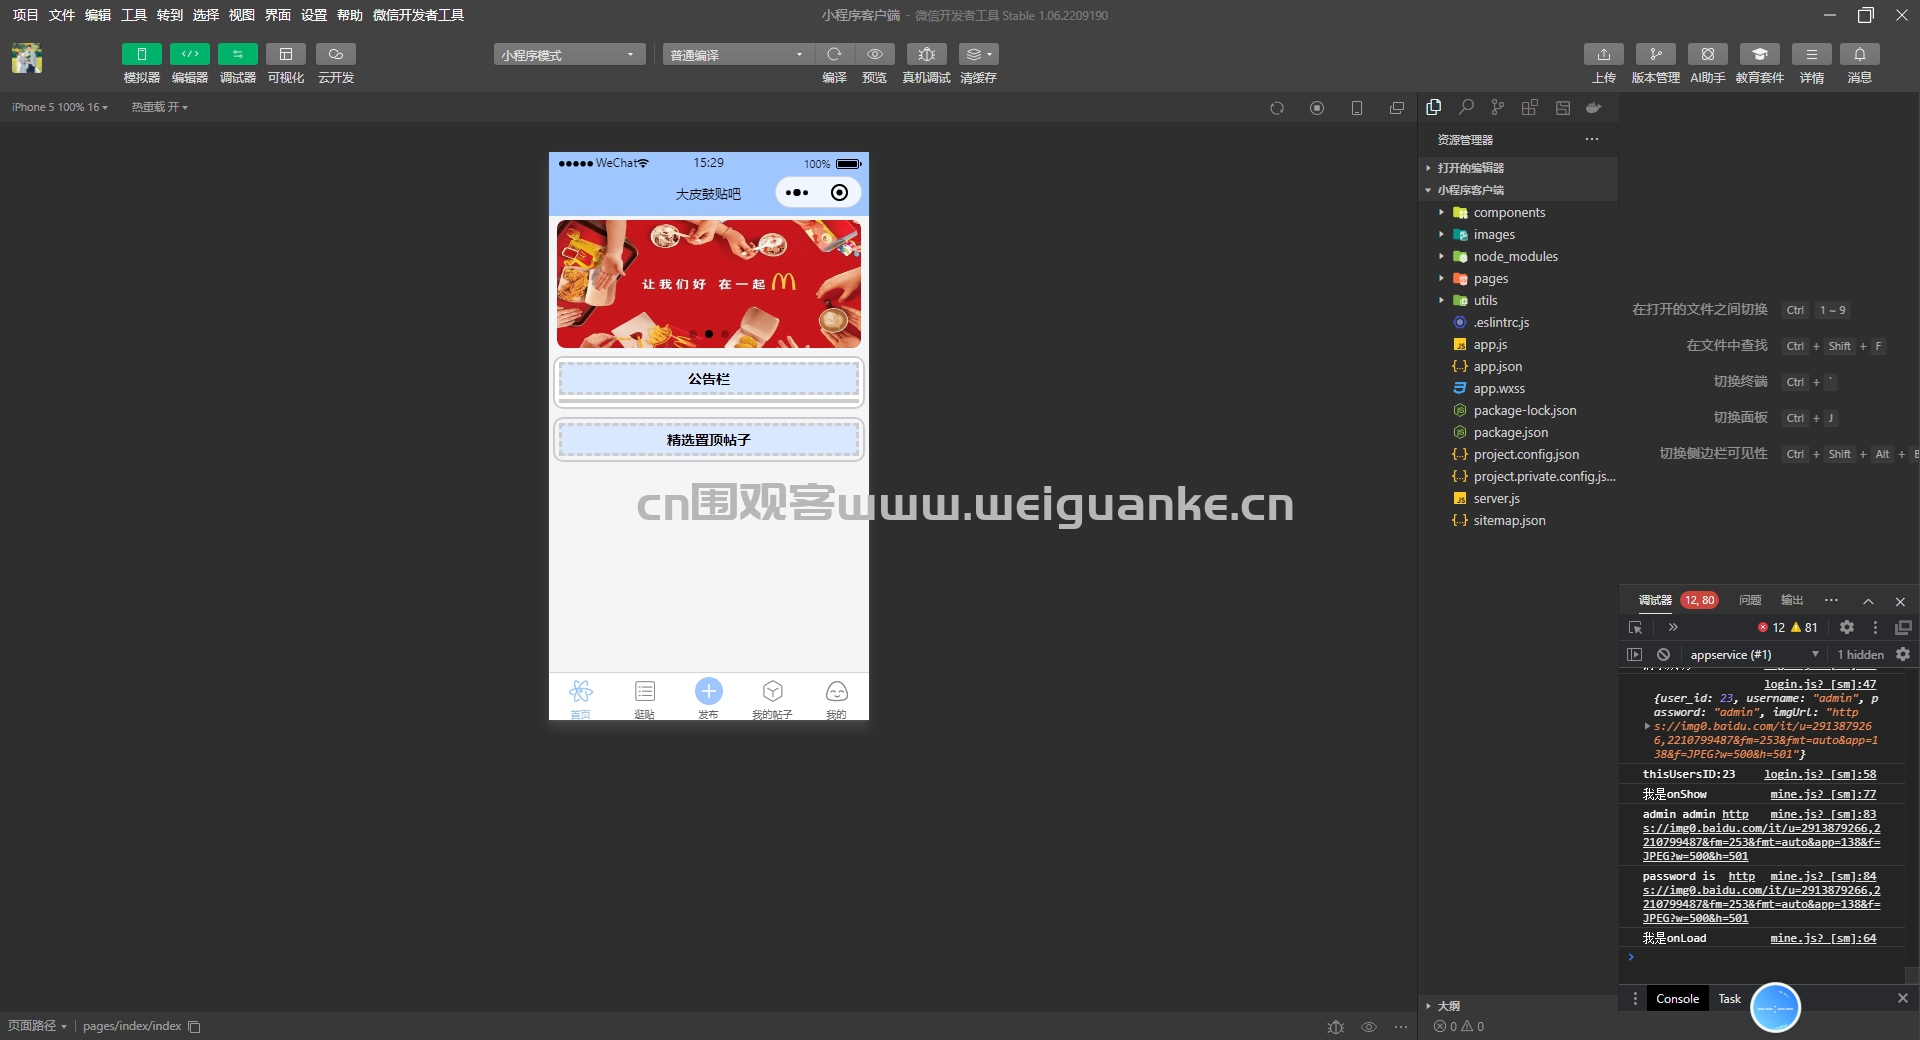Viewport: 1920px width, 1040px height.
Task: Click the capsule close circle button
Action: pos(840,193)
